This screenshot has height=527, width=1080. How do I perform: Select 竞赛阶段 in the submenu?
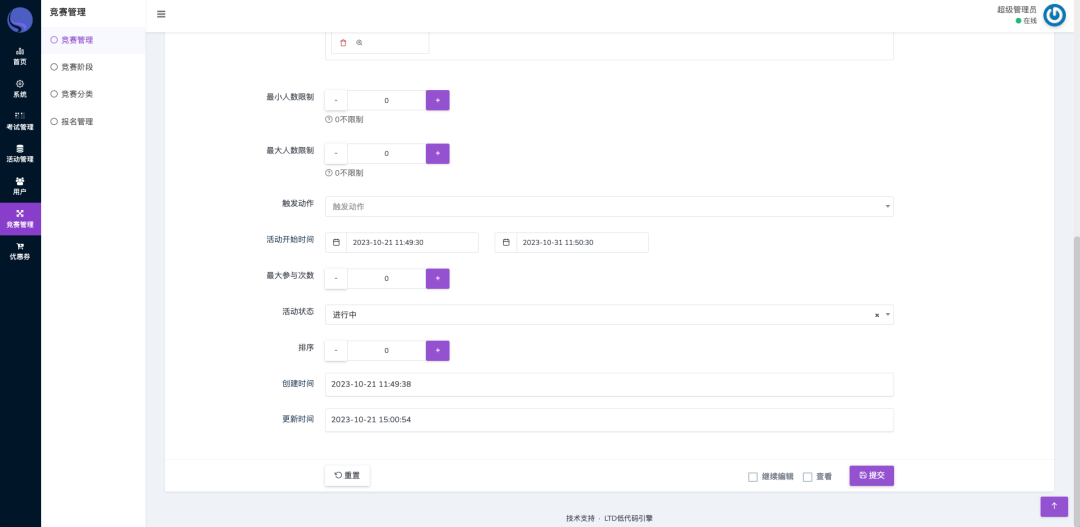pos(76,67)
